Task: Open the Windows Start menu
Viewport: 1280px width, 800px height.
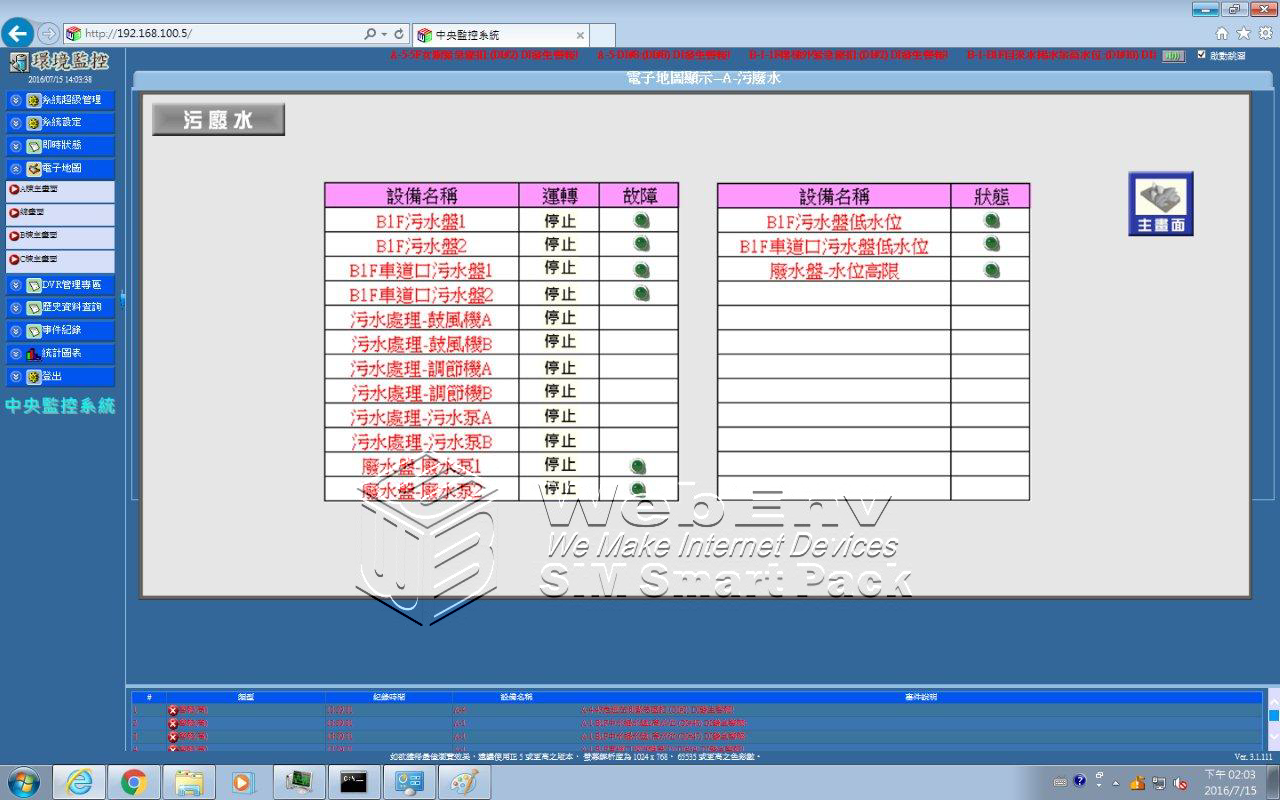Action: [x=22, y=781]
